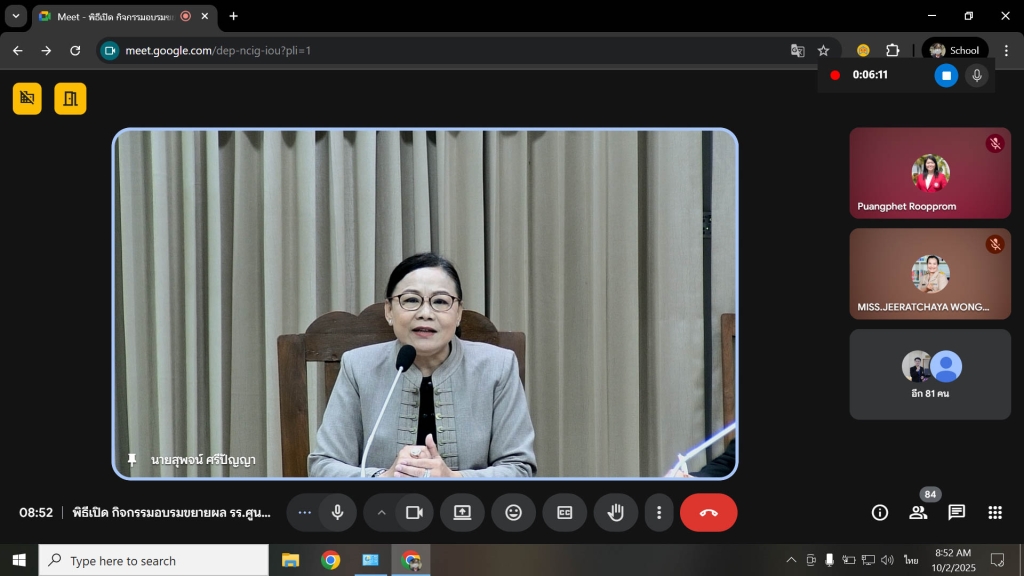The height and width of the screenshot is (576, 1024).
Task: Stop the screen recording
Action: (946, 75)
